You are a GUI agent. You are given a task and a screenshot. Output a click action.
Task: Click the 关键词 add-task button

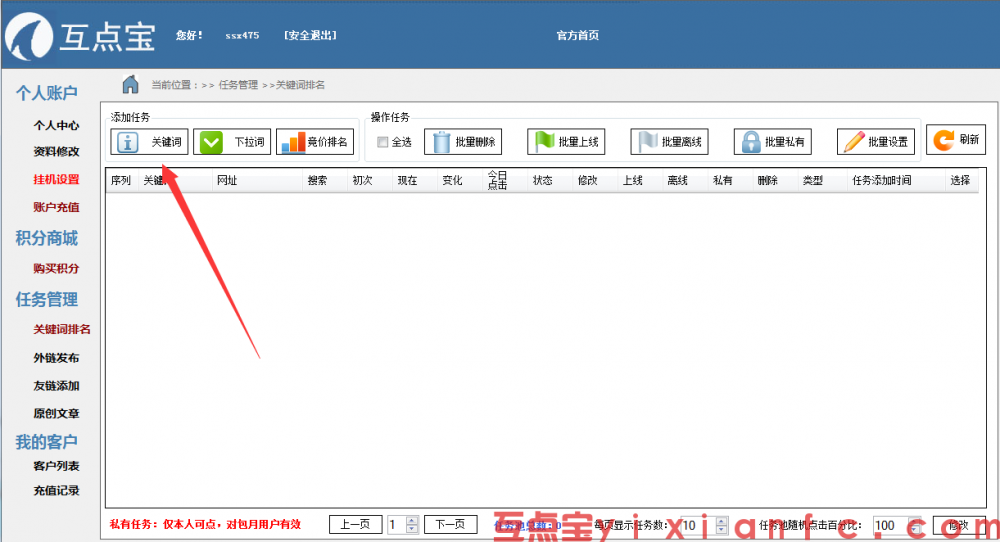point(149,142)
